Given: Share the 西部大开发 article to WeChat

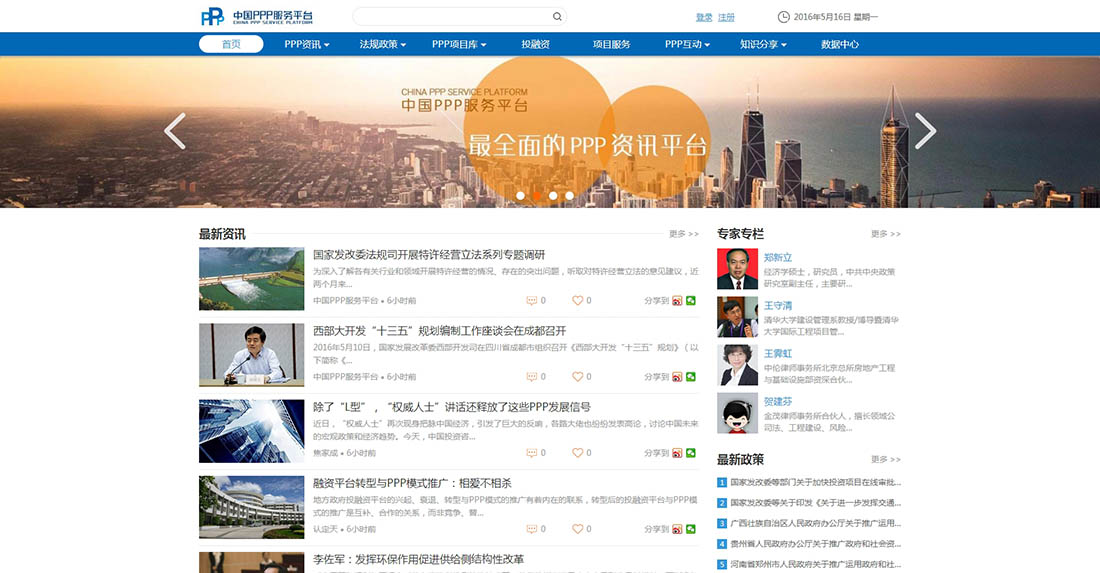Looking at the screenshot, I should point(691,377).
